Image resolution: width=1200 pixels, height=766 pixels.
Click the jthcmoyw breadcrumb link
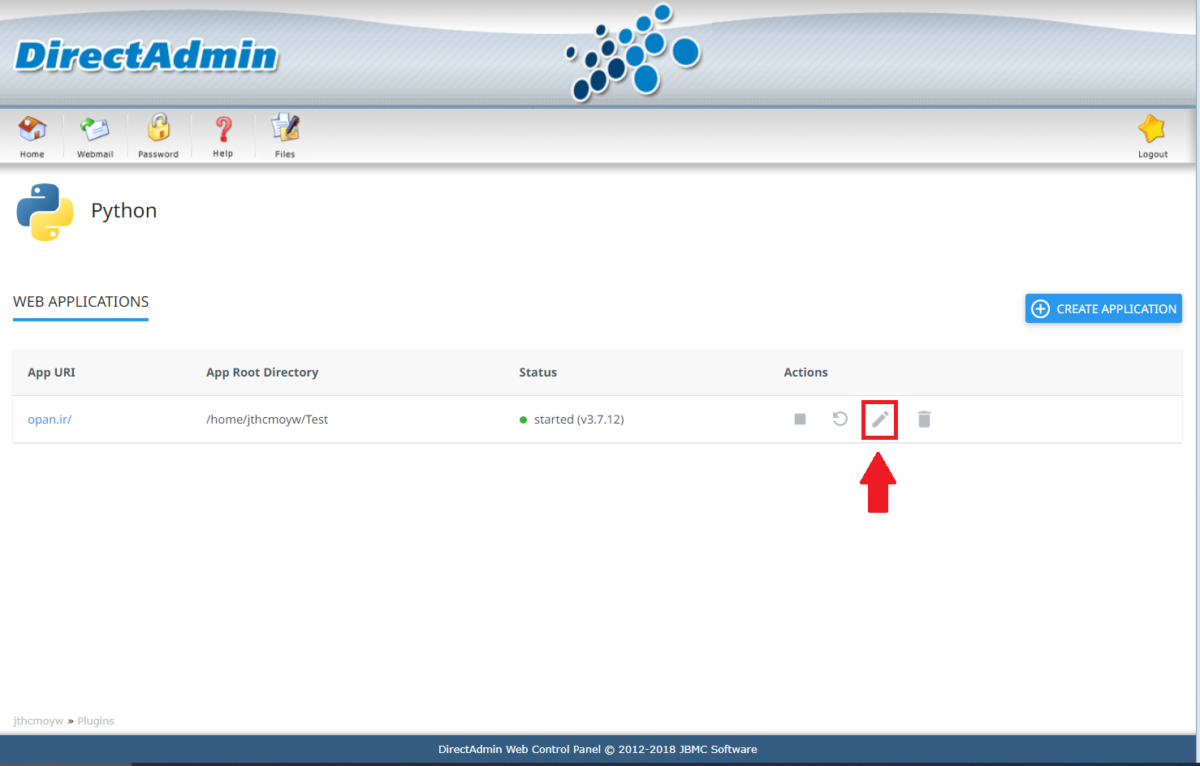(37, 720)
